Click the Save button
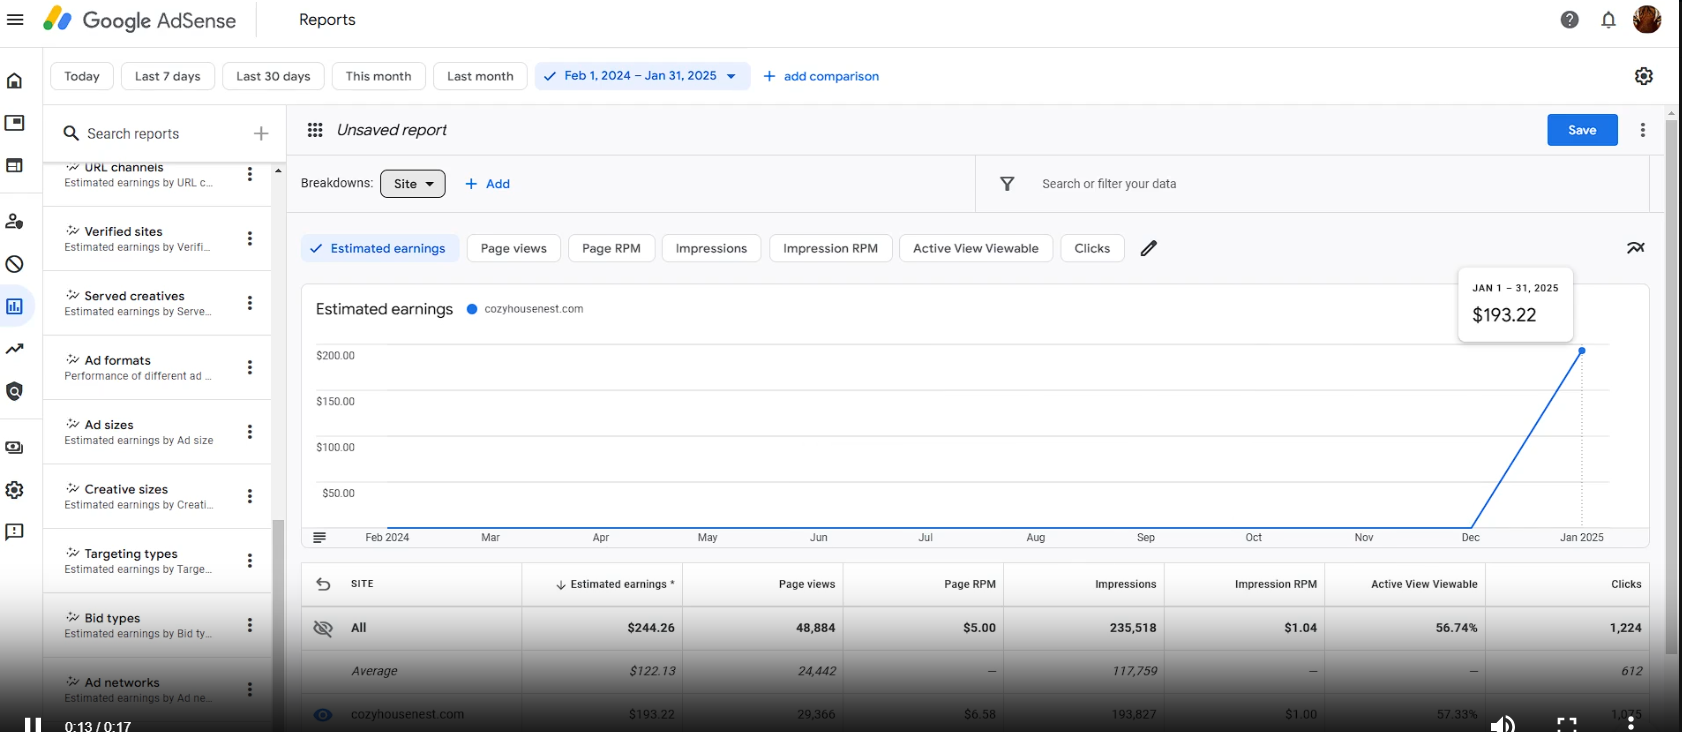The image size is (1682, 732). point(1582,130)
